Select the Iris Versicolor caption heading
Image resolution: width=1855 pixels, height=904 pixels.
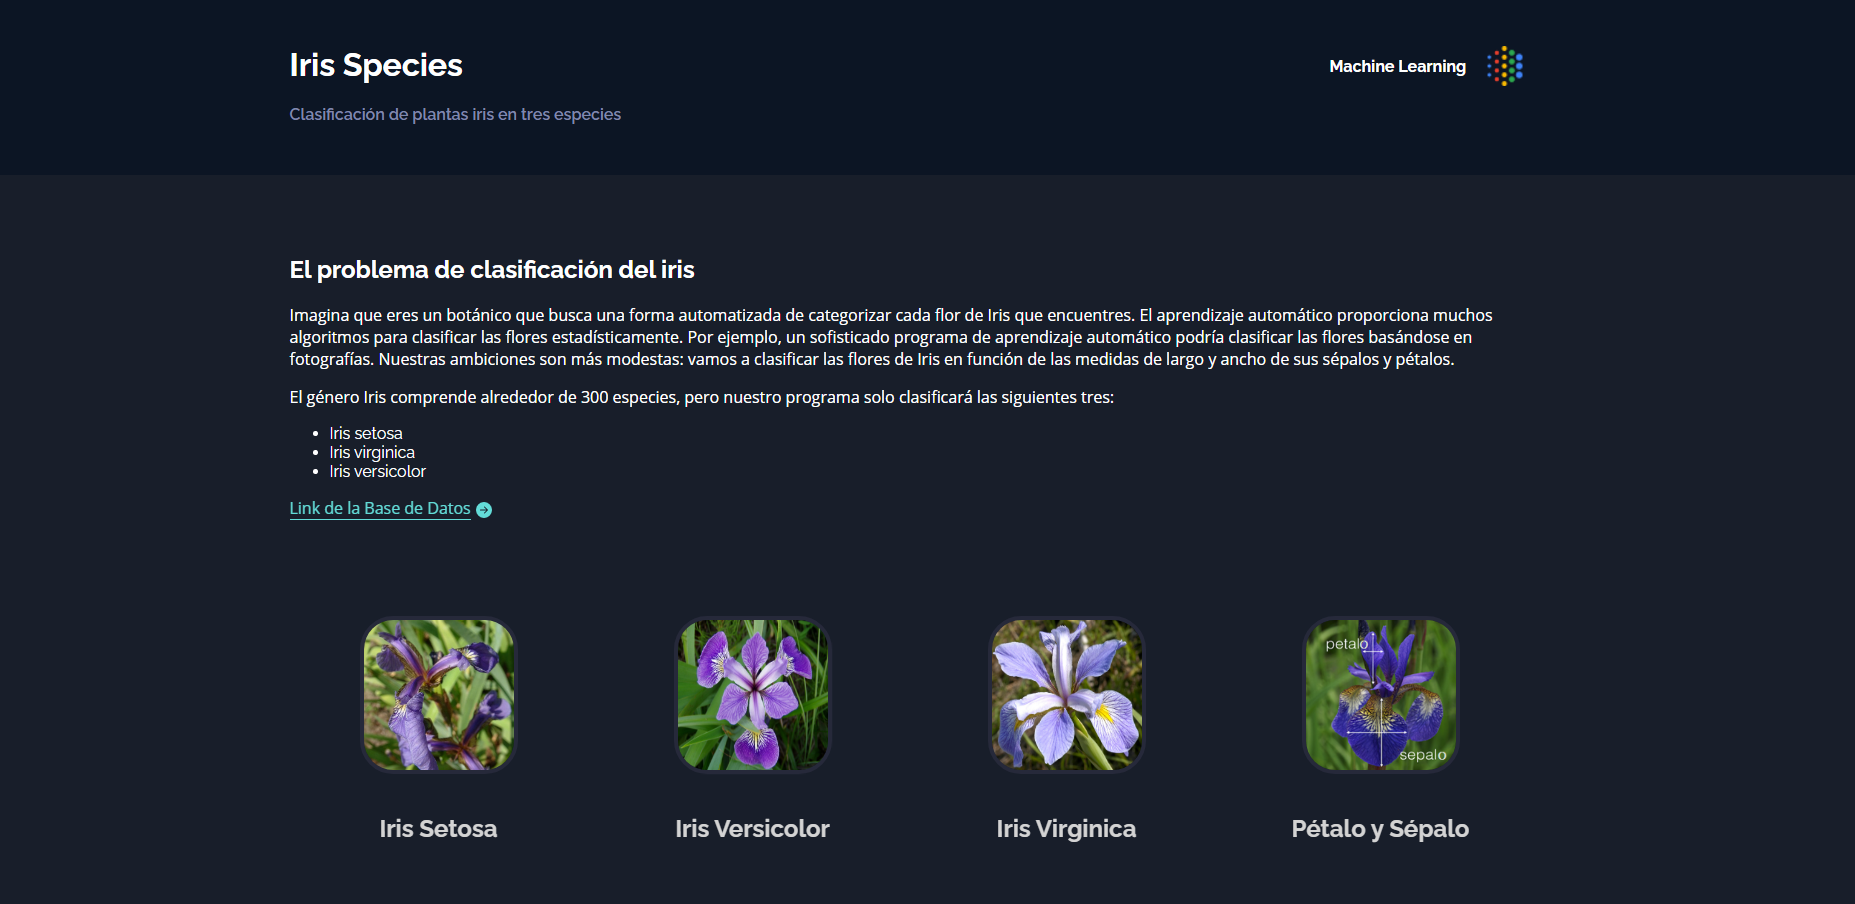(752, 828)
